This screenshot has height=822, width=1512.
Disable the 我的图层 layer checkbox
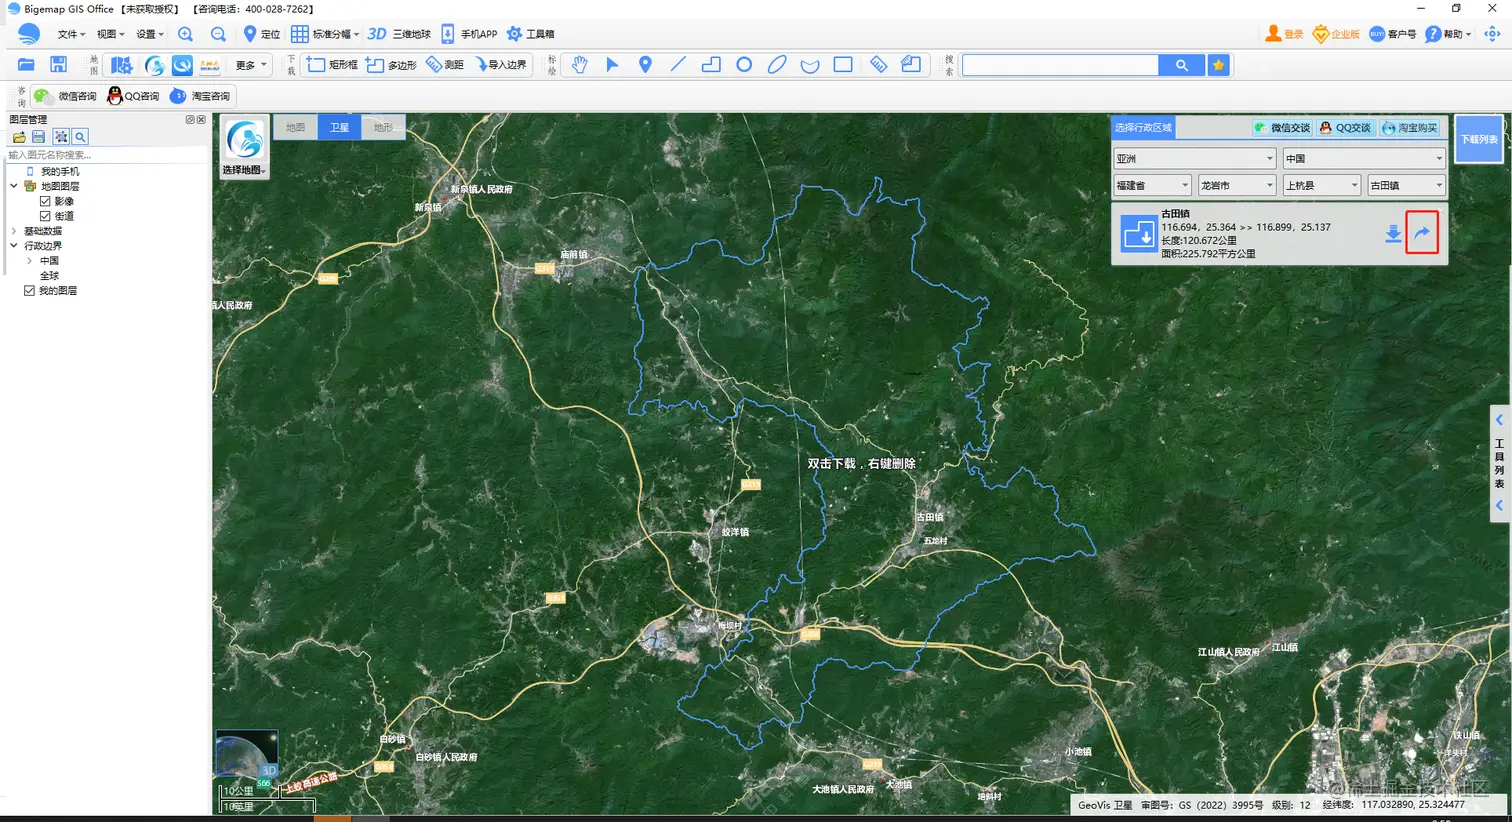(30, 290)
